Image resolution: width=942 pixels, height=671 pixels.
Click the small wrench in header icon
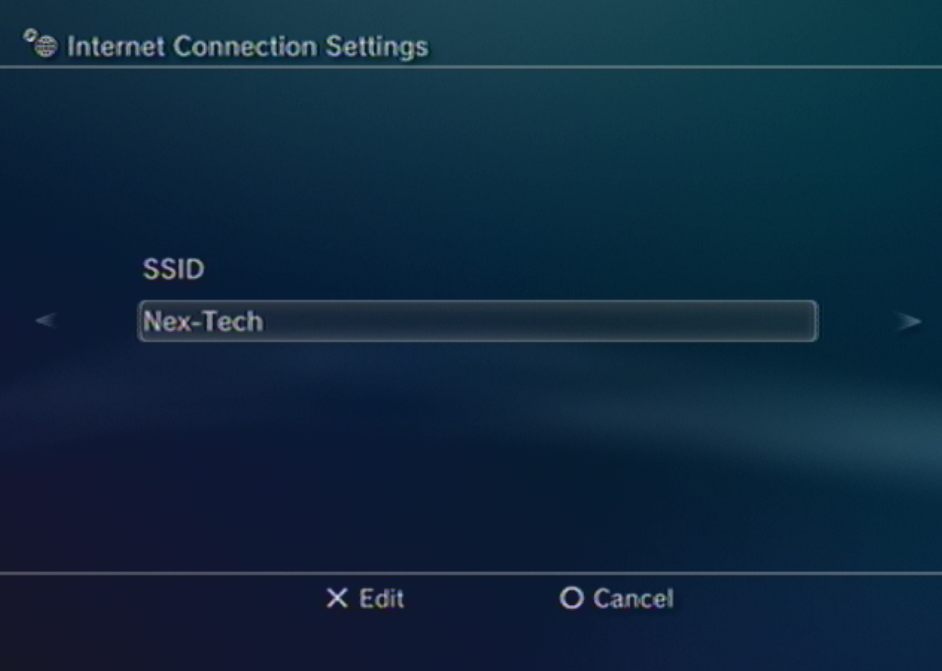click(x=29, y=35)
